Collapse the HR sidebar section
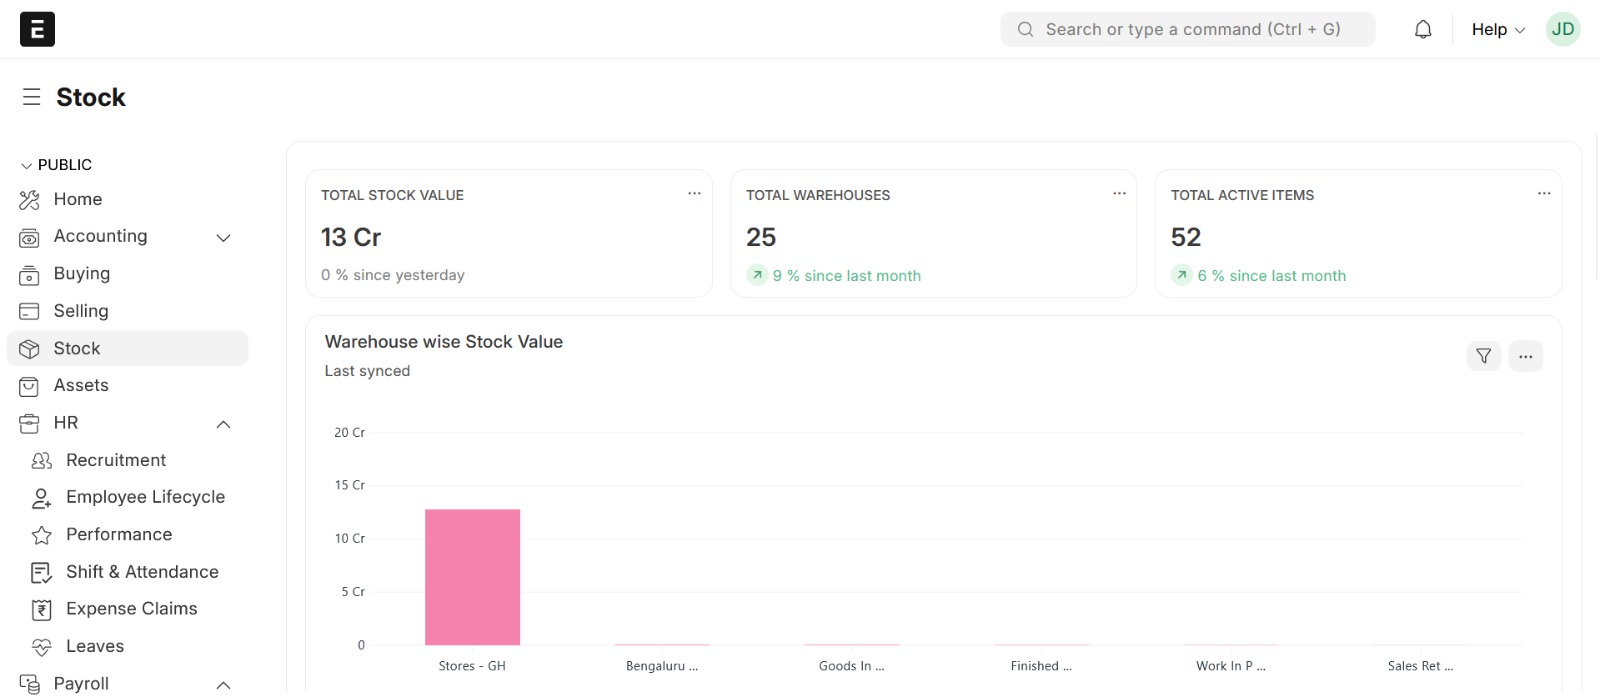The width and height of the screenshot is (1600, 697). (x=224, y=424)
